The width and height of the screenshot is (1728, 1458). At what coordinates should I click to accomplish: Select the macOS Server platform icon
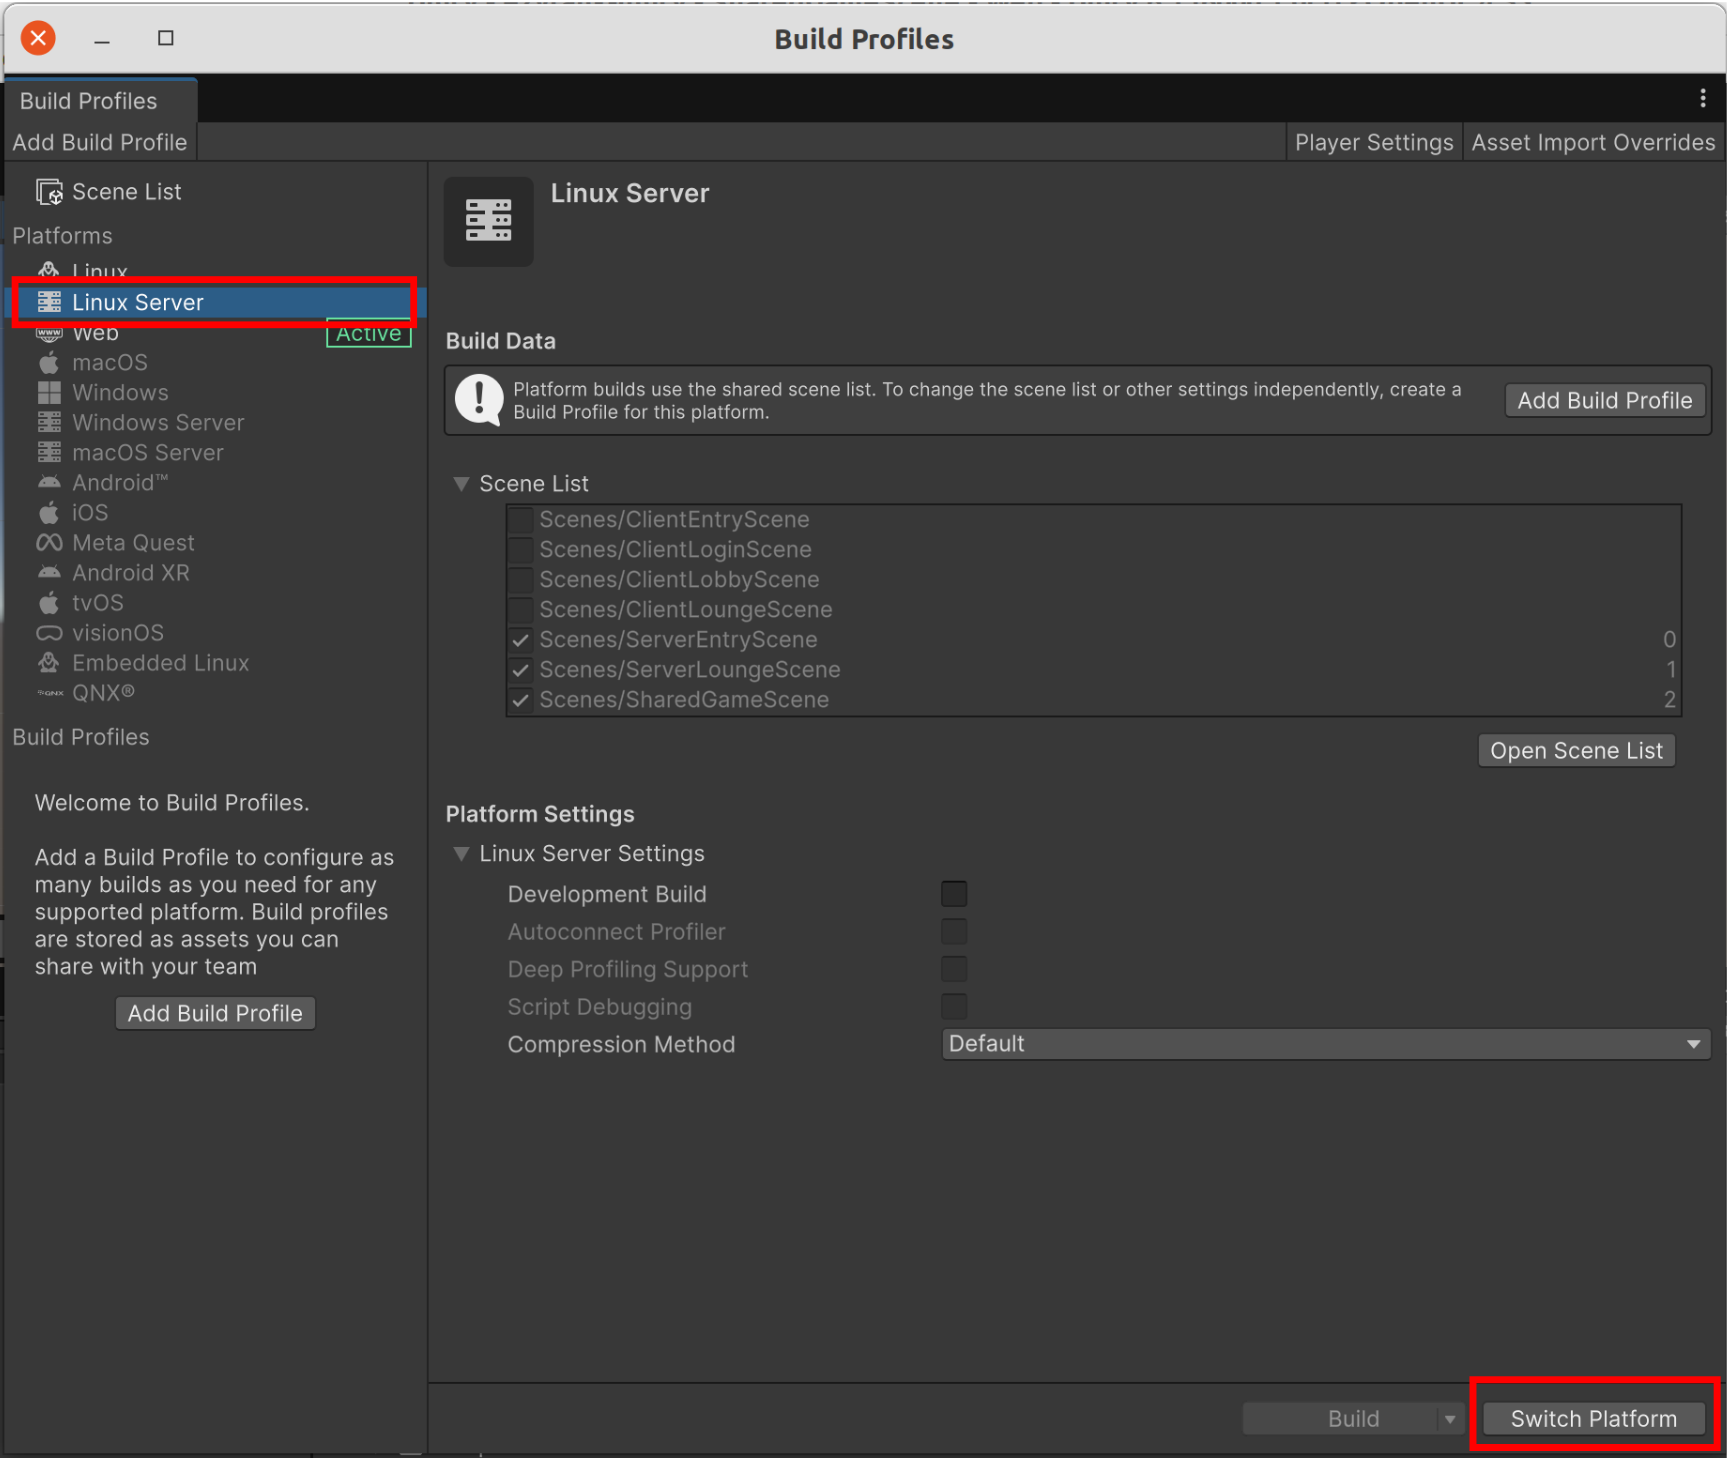49,452
